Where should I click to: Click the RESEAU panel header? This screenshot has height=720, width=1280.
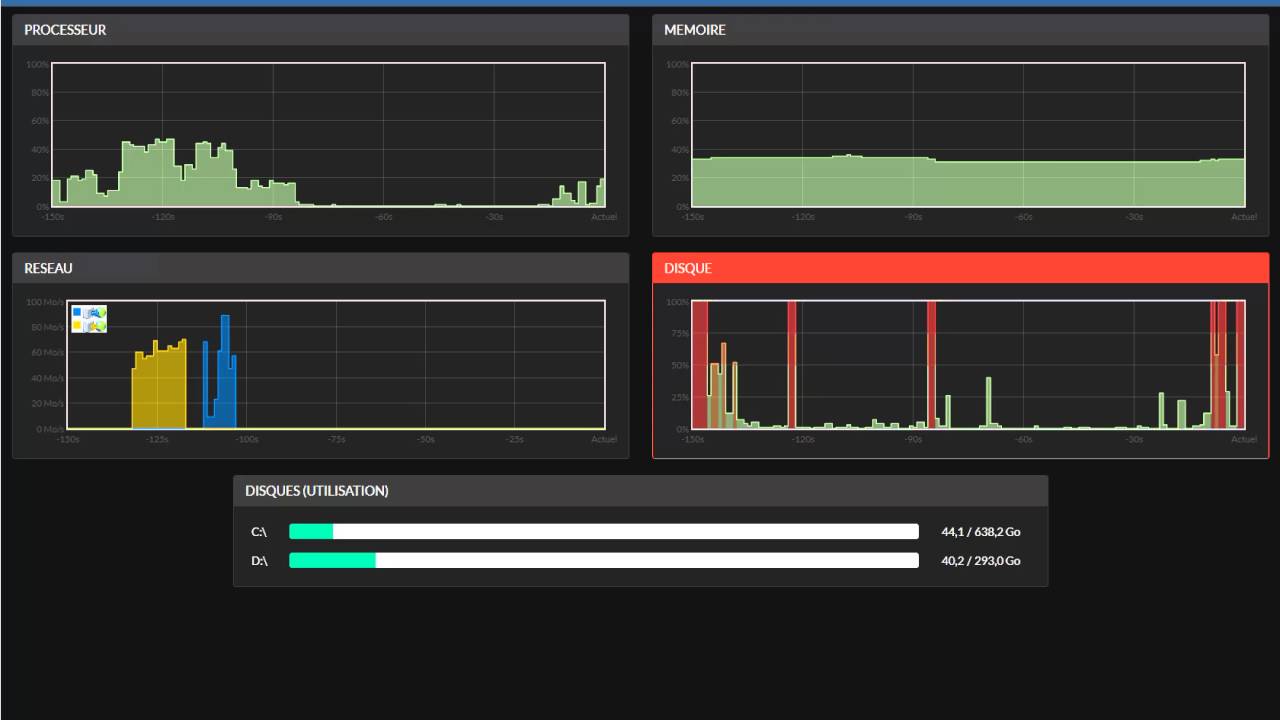pos(320,268)
